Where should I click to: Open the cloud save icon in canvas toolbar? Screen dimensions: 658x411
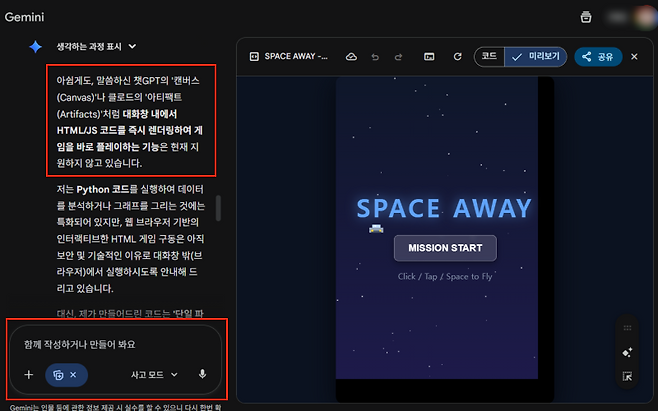click(x=351, y=57)
